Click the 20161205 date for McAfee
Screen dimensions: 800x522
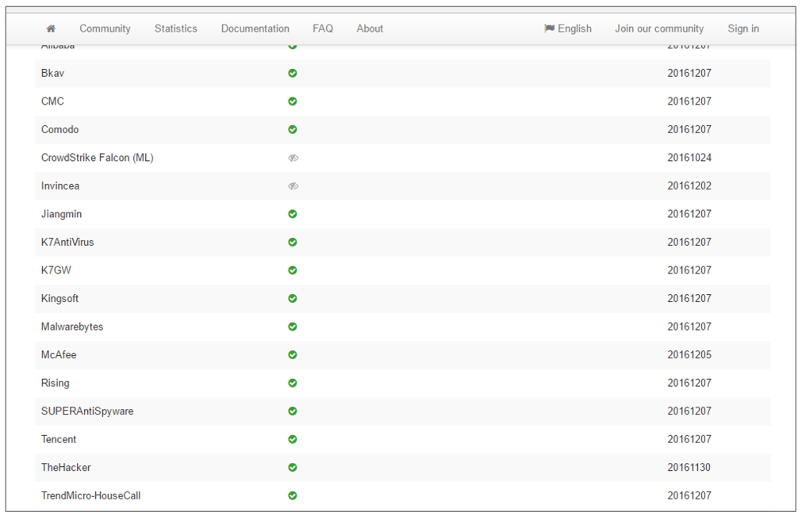(689, 355)
